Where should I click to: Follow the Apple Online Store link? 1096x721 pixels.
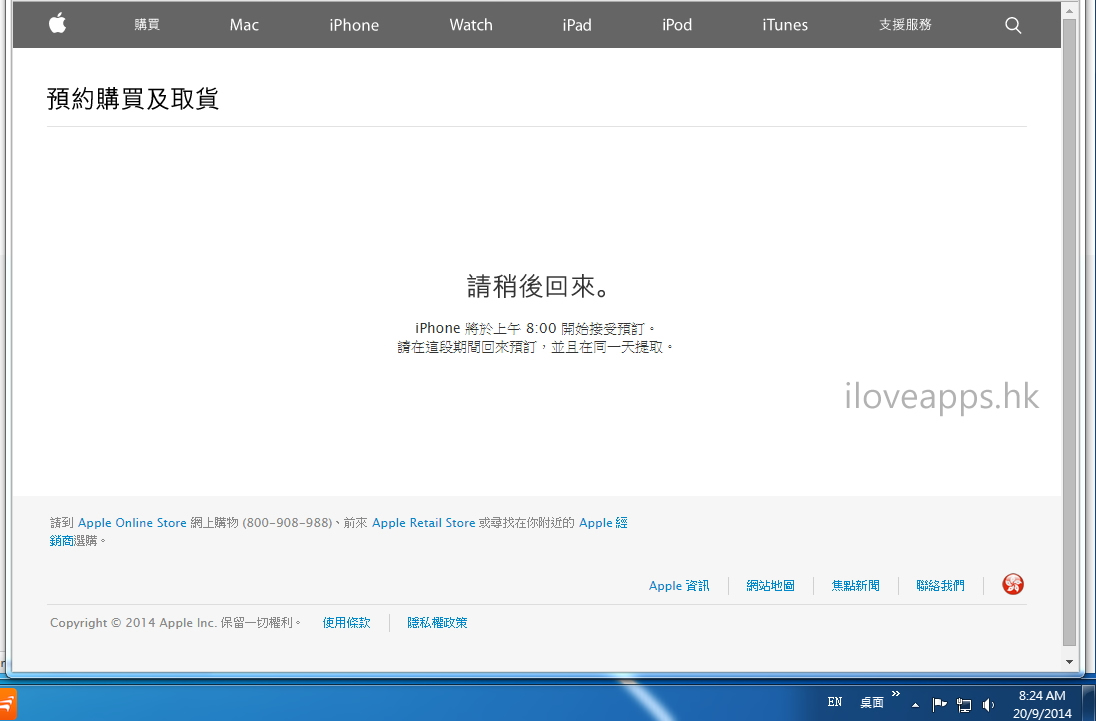pyautogui.click(x=132, y=523)
